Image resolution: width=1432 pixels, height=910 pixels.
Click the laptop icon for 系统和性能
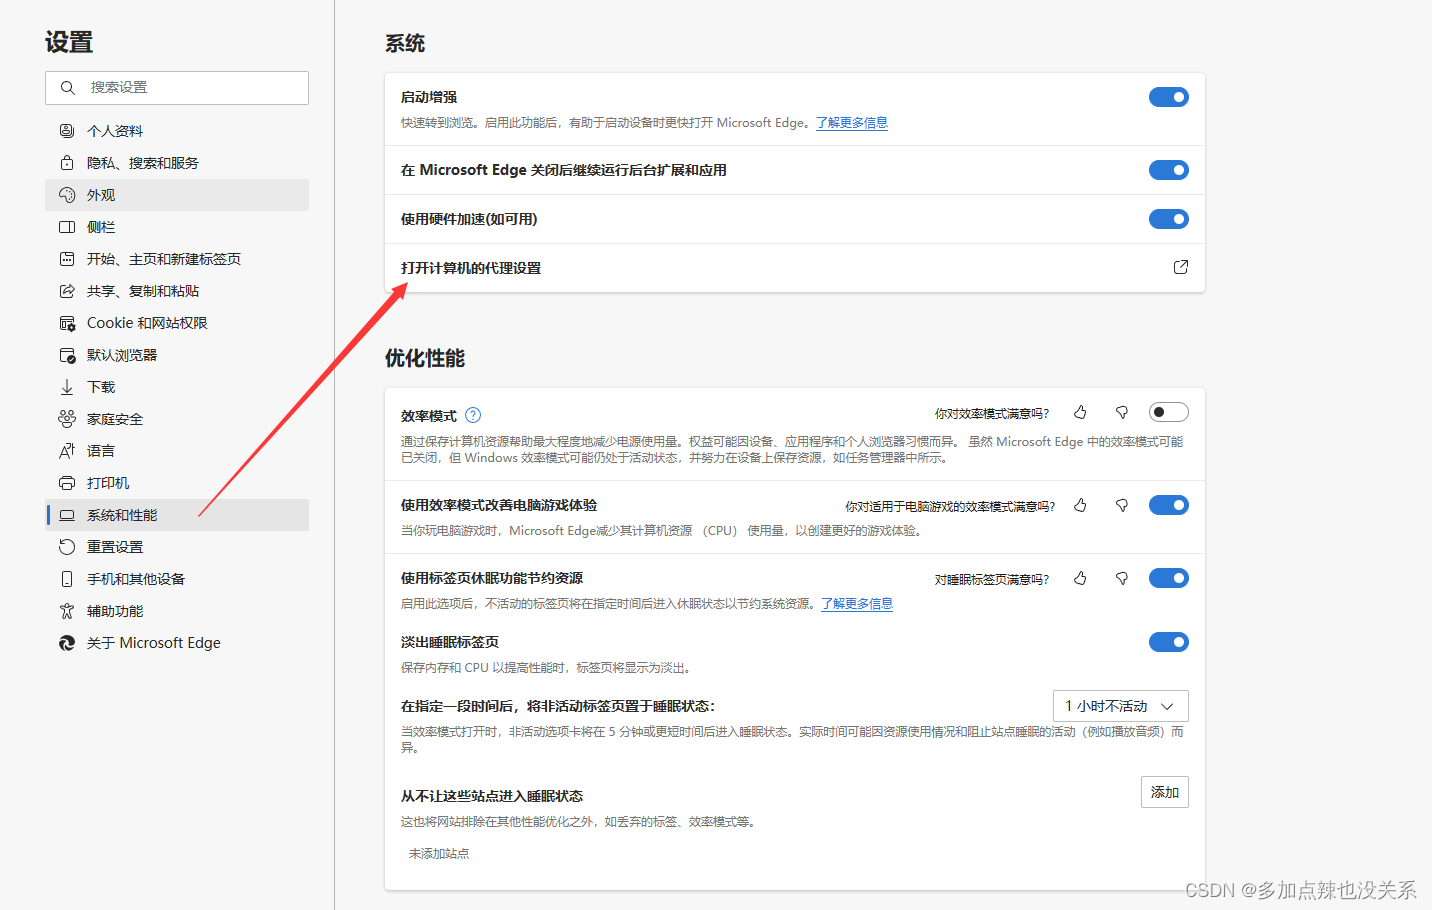point(67,515)
